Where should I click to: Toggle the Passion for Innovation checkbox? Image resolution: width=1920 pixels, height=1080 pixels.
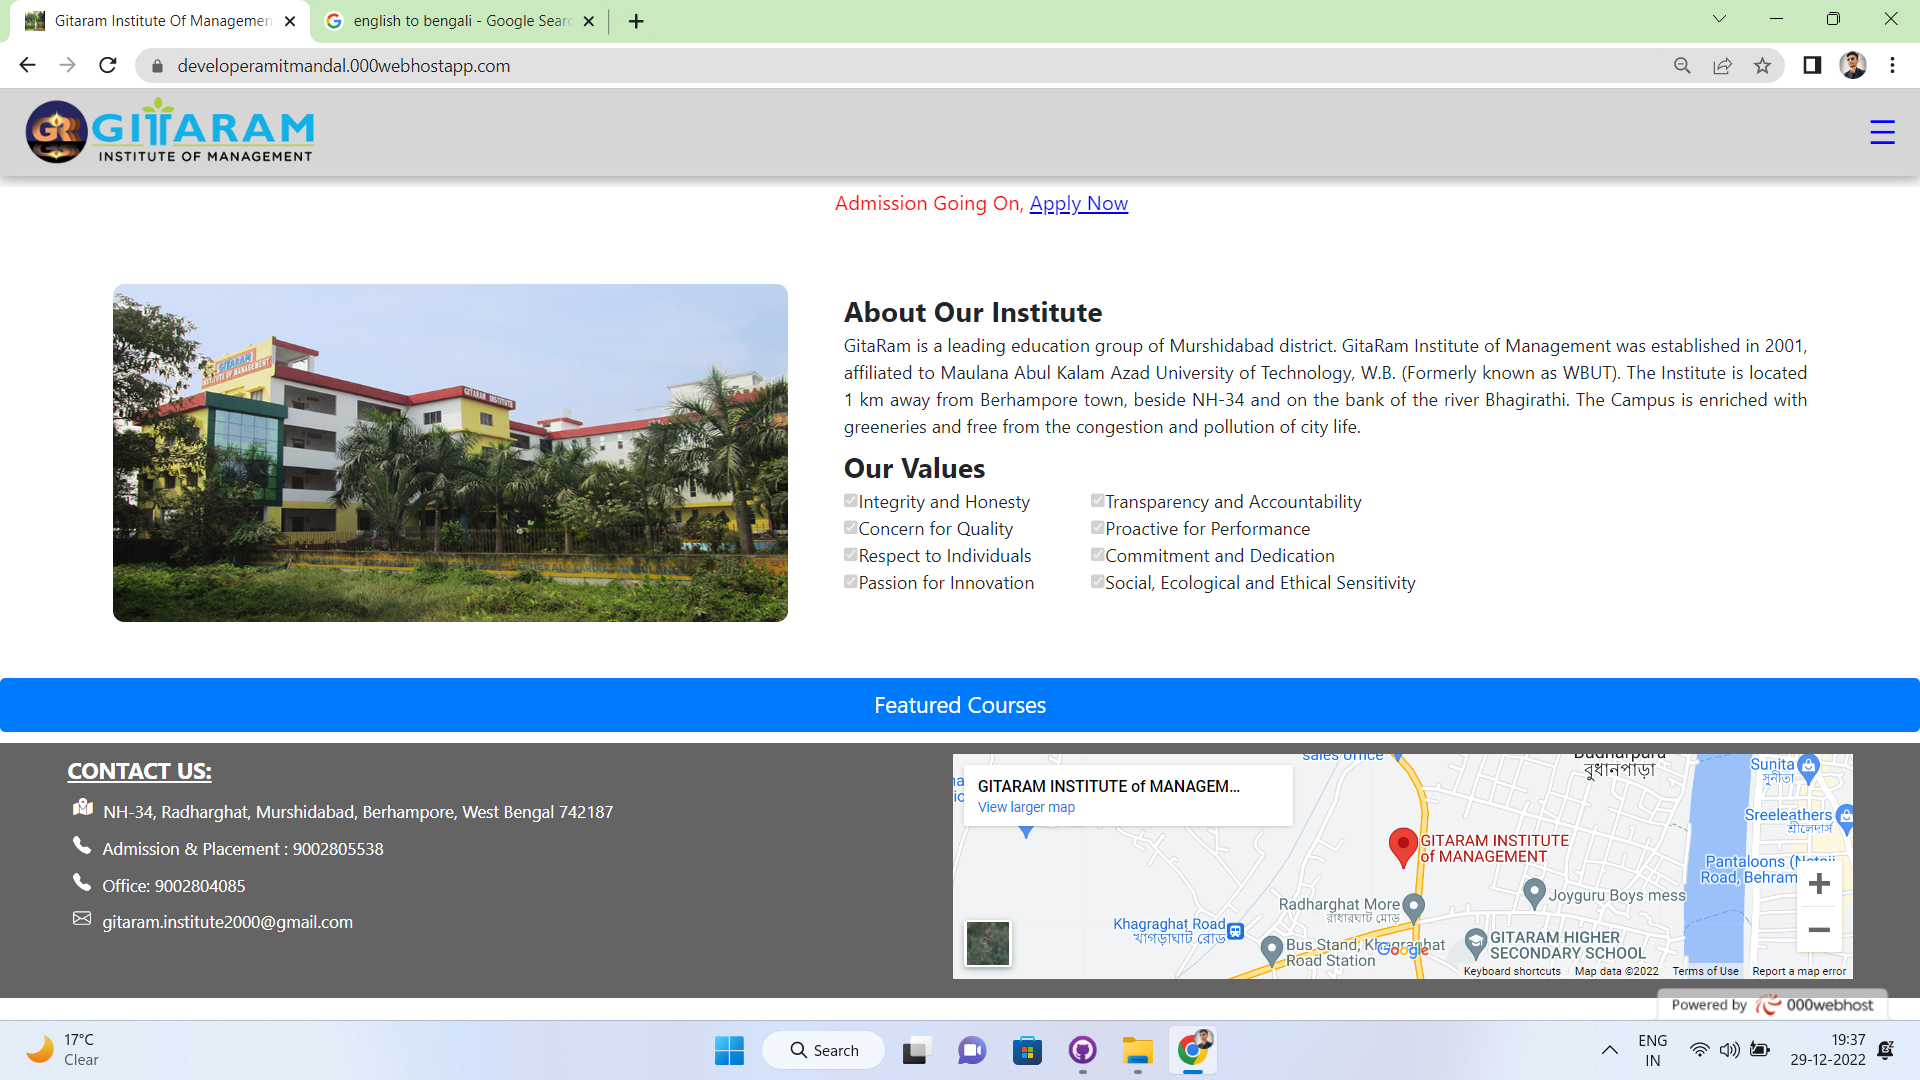[851, 581]
